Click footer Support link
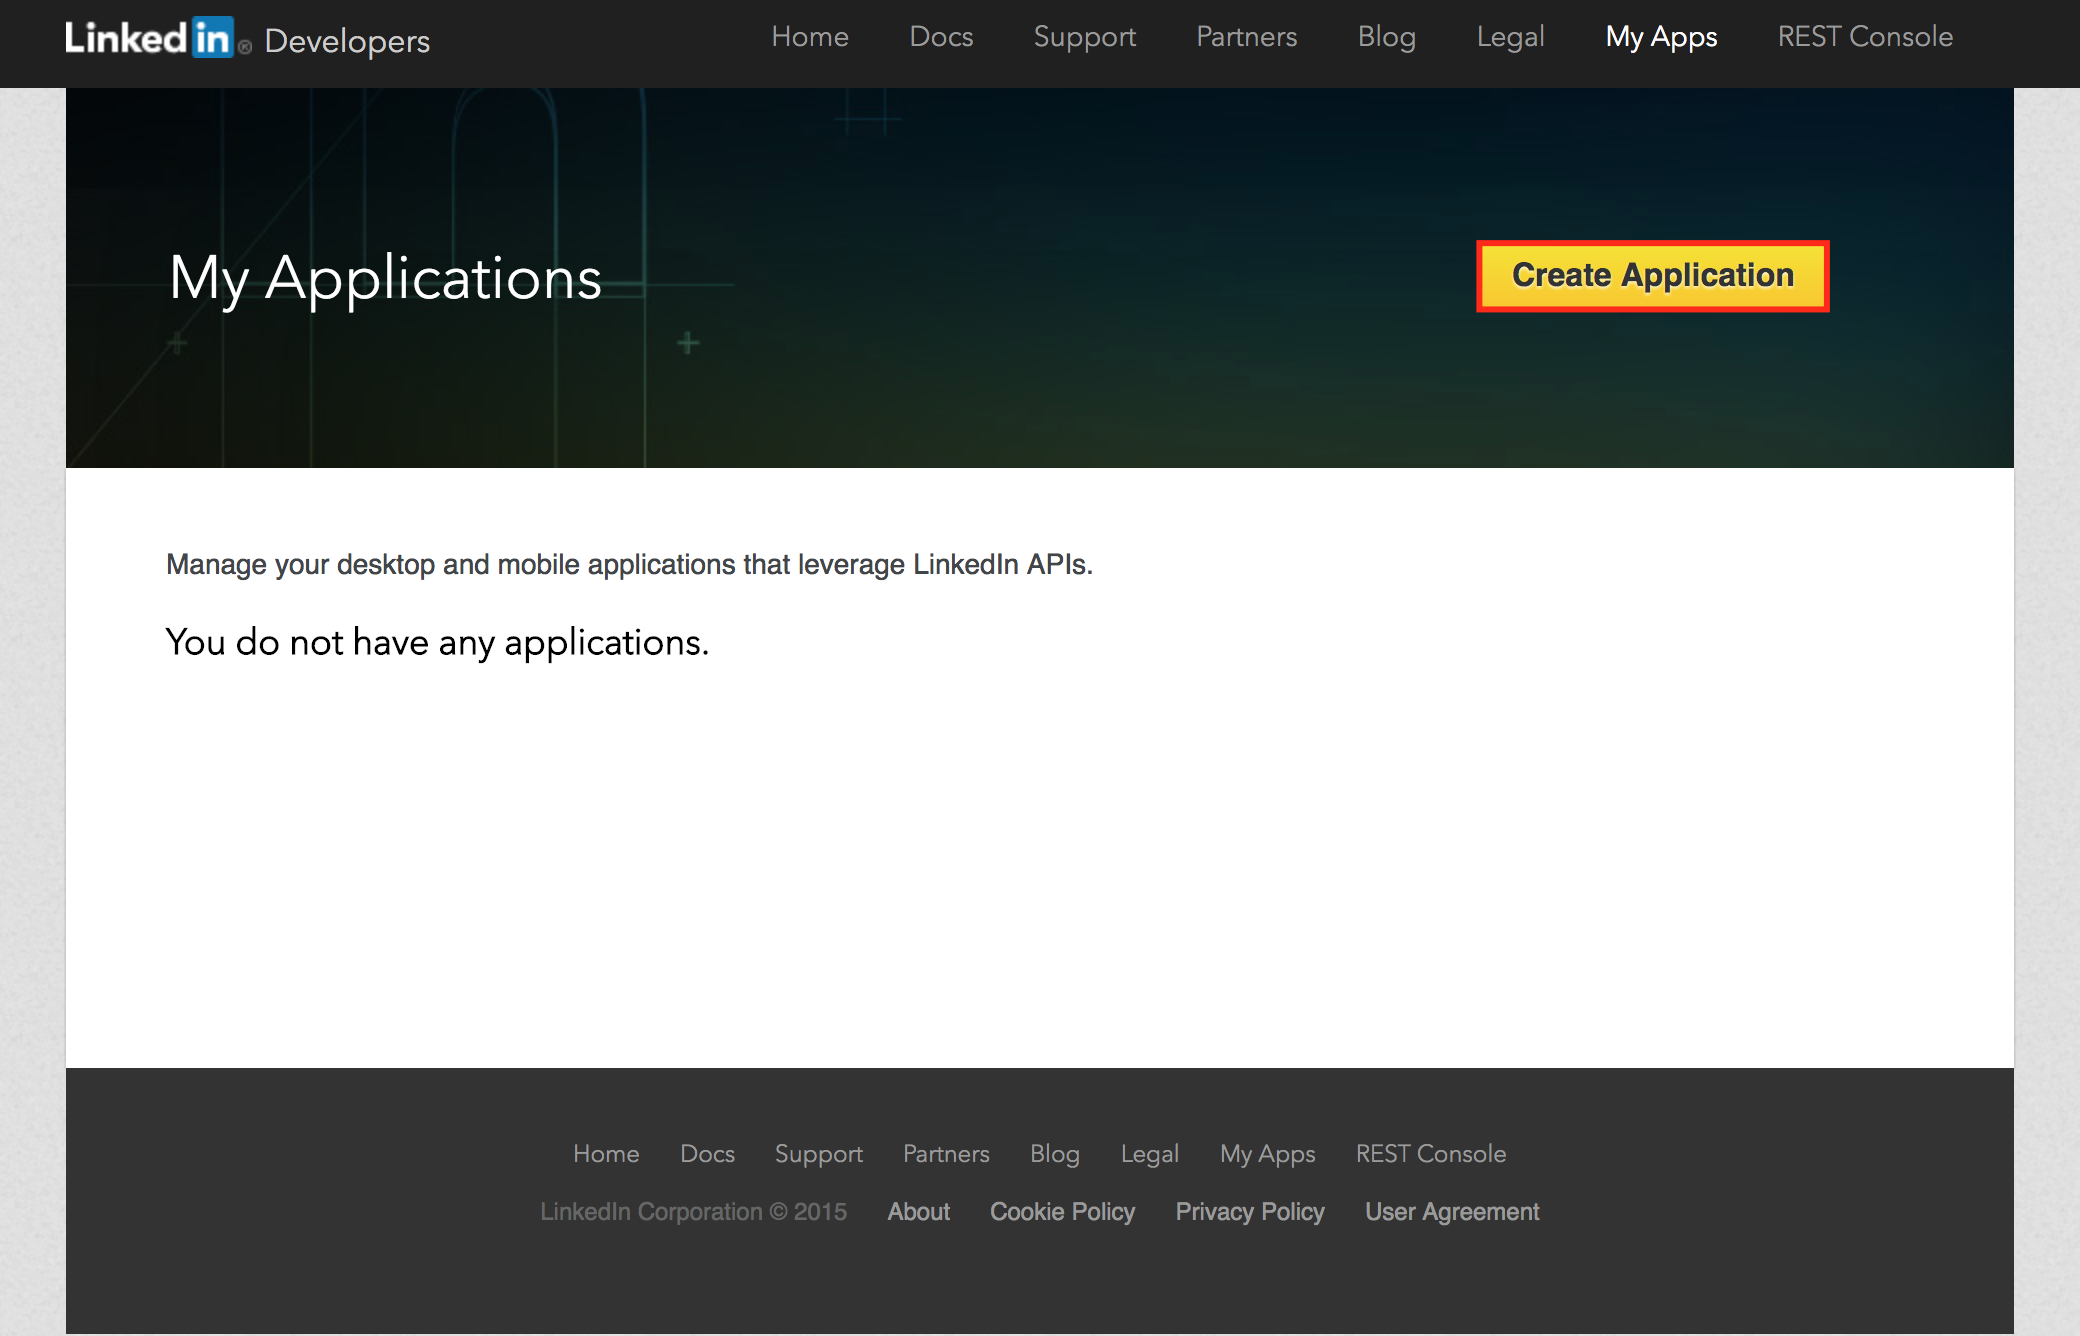 coord(818,1153)
